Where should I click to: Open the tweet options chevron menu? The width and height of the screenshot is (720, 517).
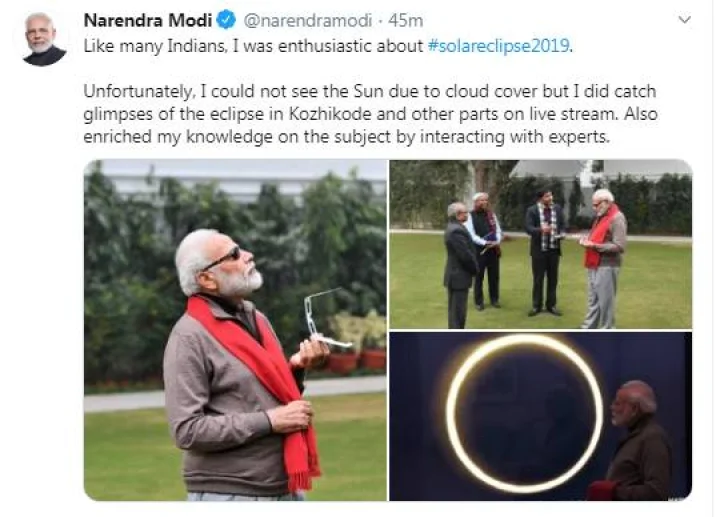tap(684, 20)
